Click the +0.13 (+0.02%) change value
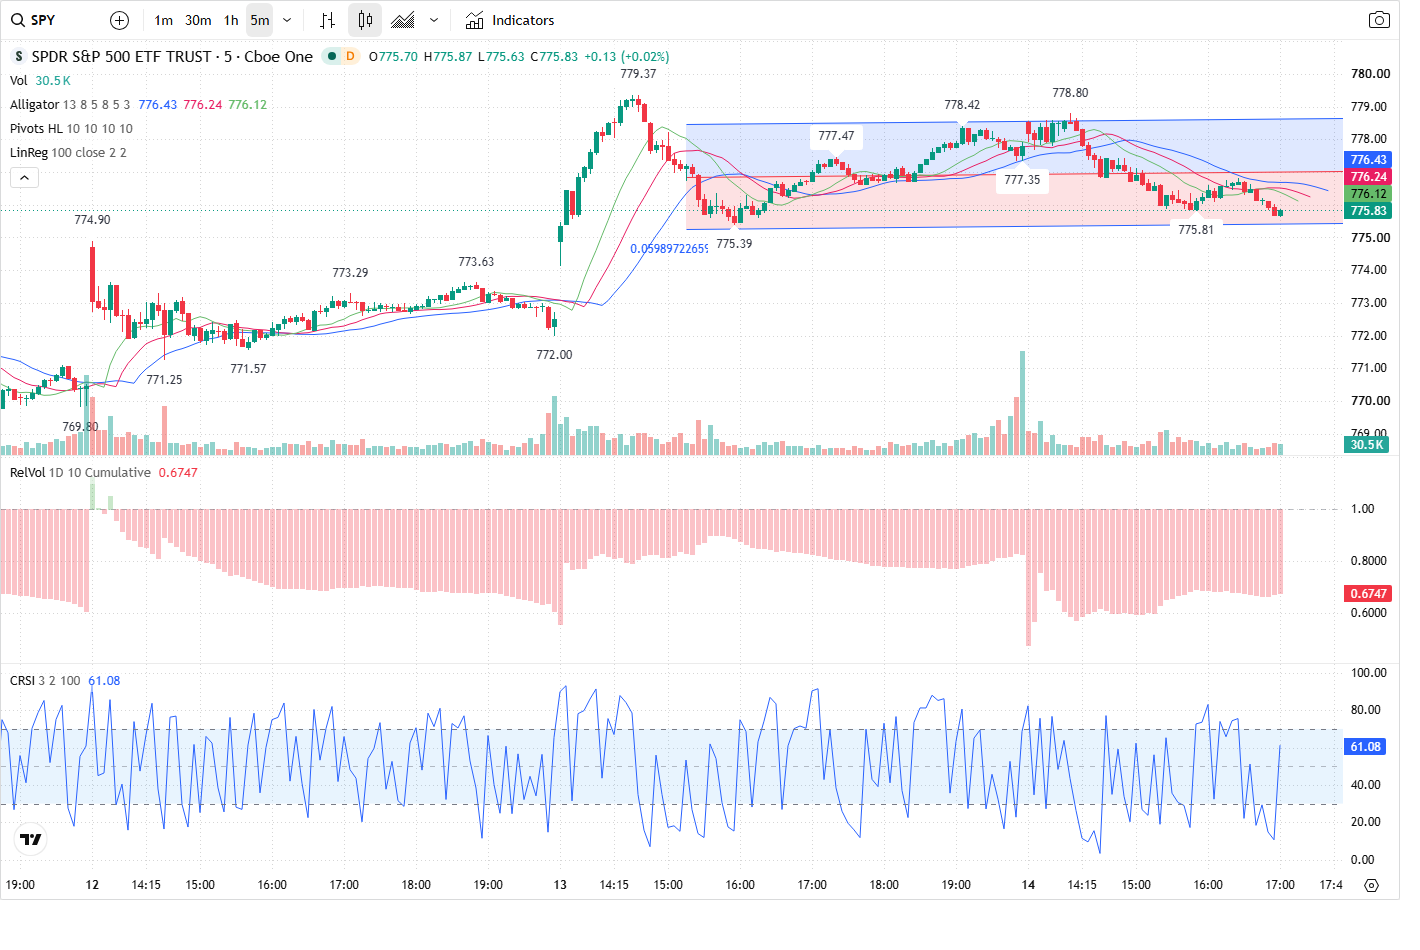The image size is (1420, 950). (627, 57)
